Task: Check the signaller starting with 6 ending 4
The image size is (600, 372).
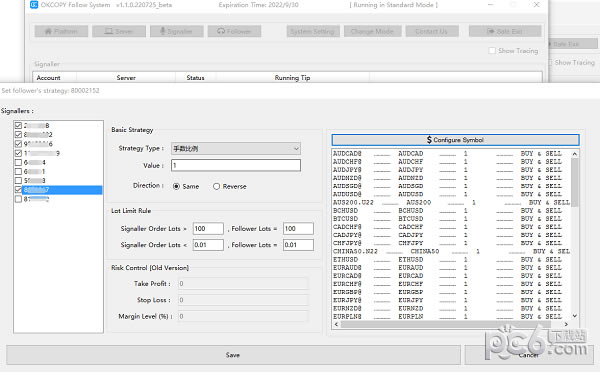Action: click(18, 162)
